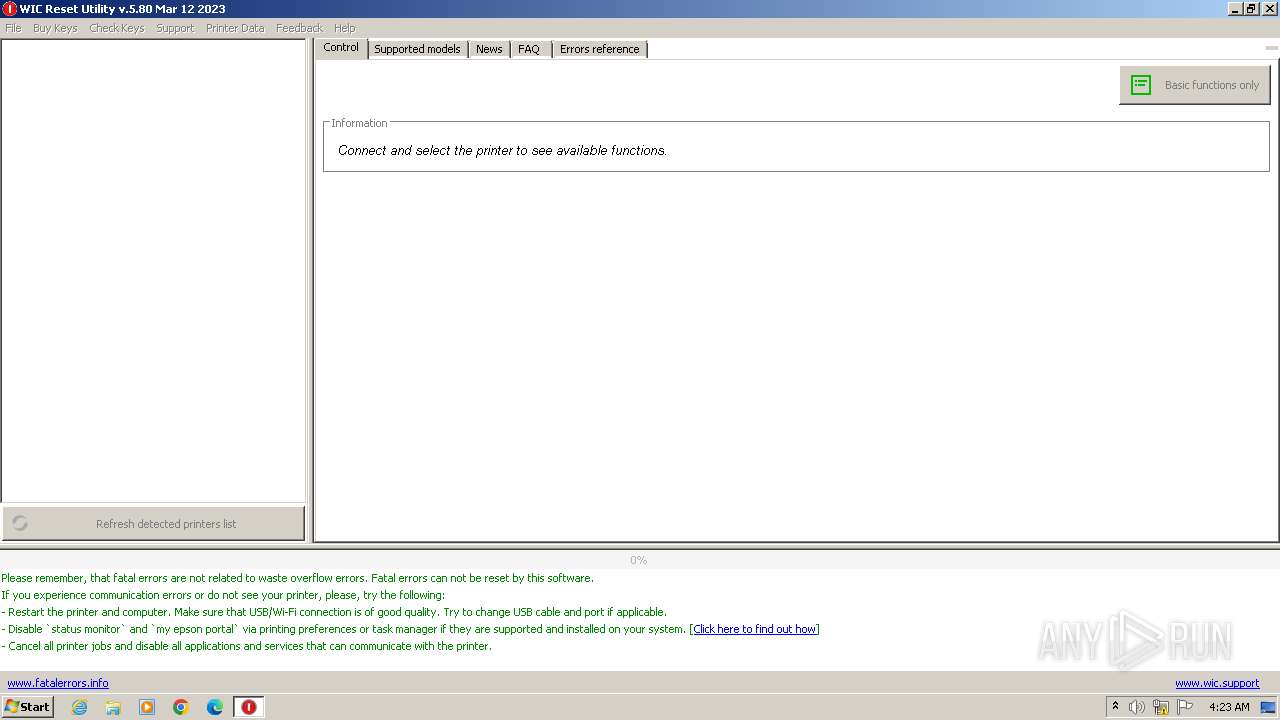The width and height of the screenshot is (1280, 720).
Task: Open the 'Click here to find out how' link
Action: point(755,629)
